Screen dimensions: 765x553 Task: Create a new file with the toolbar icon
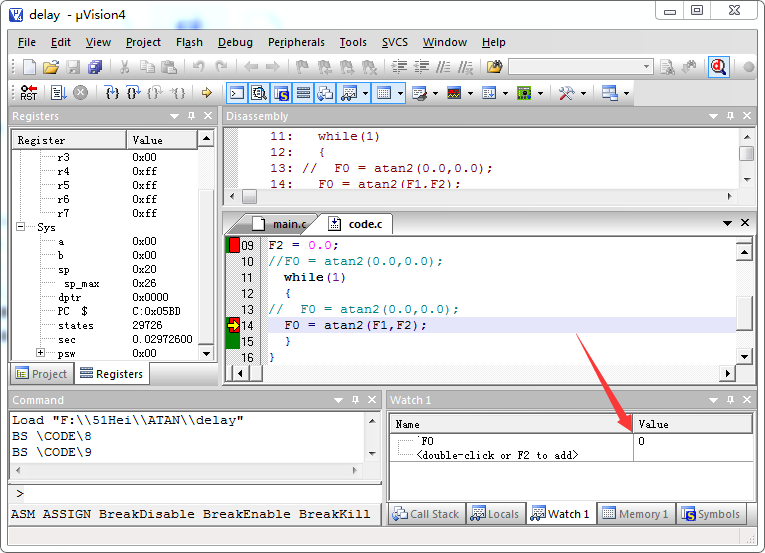[29, 67]
